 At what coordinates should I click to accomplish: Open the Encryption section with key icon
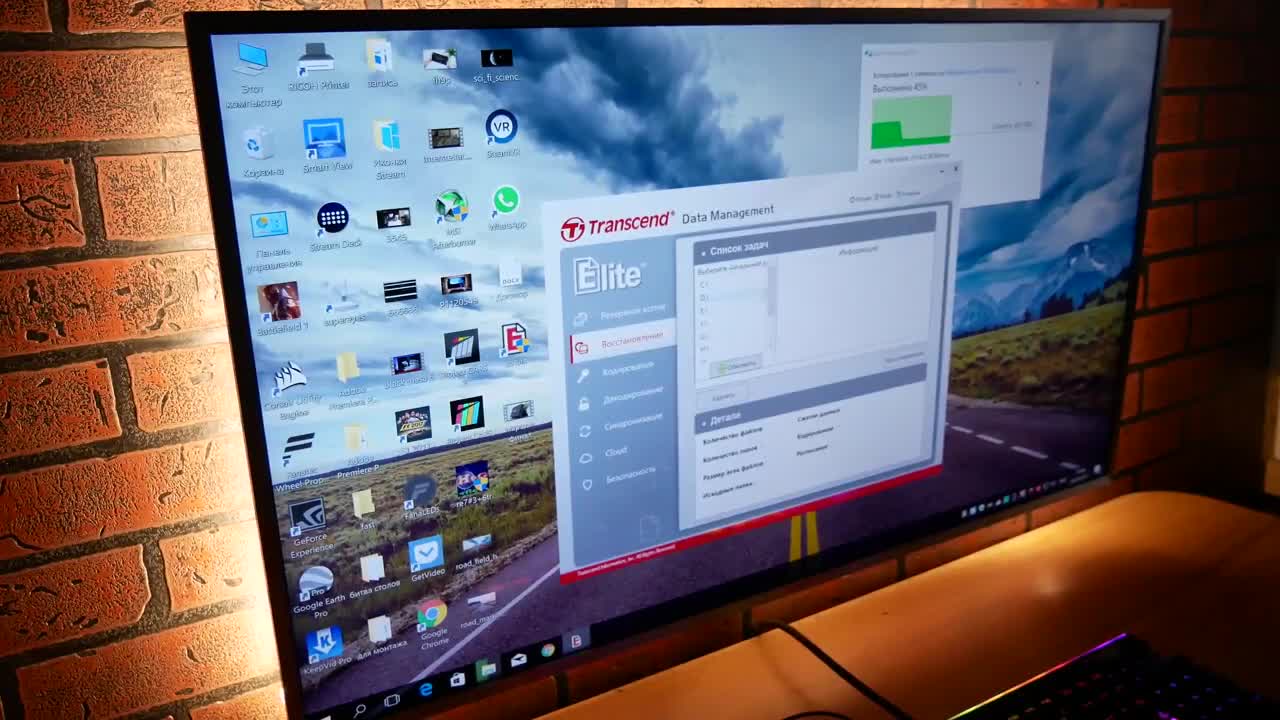pyautogui.click(x=619, y=372)
